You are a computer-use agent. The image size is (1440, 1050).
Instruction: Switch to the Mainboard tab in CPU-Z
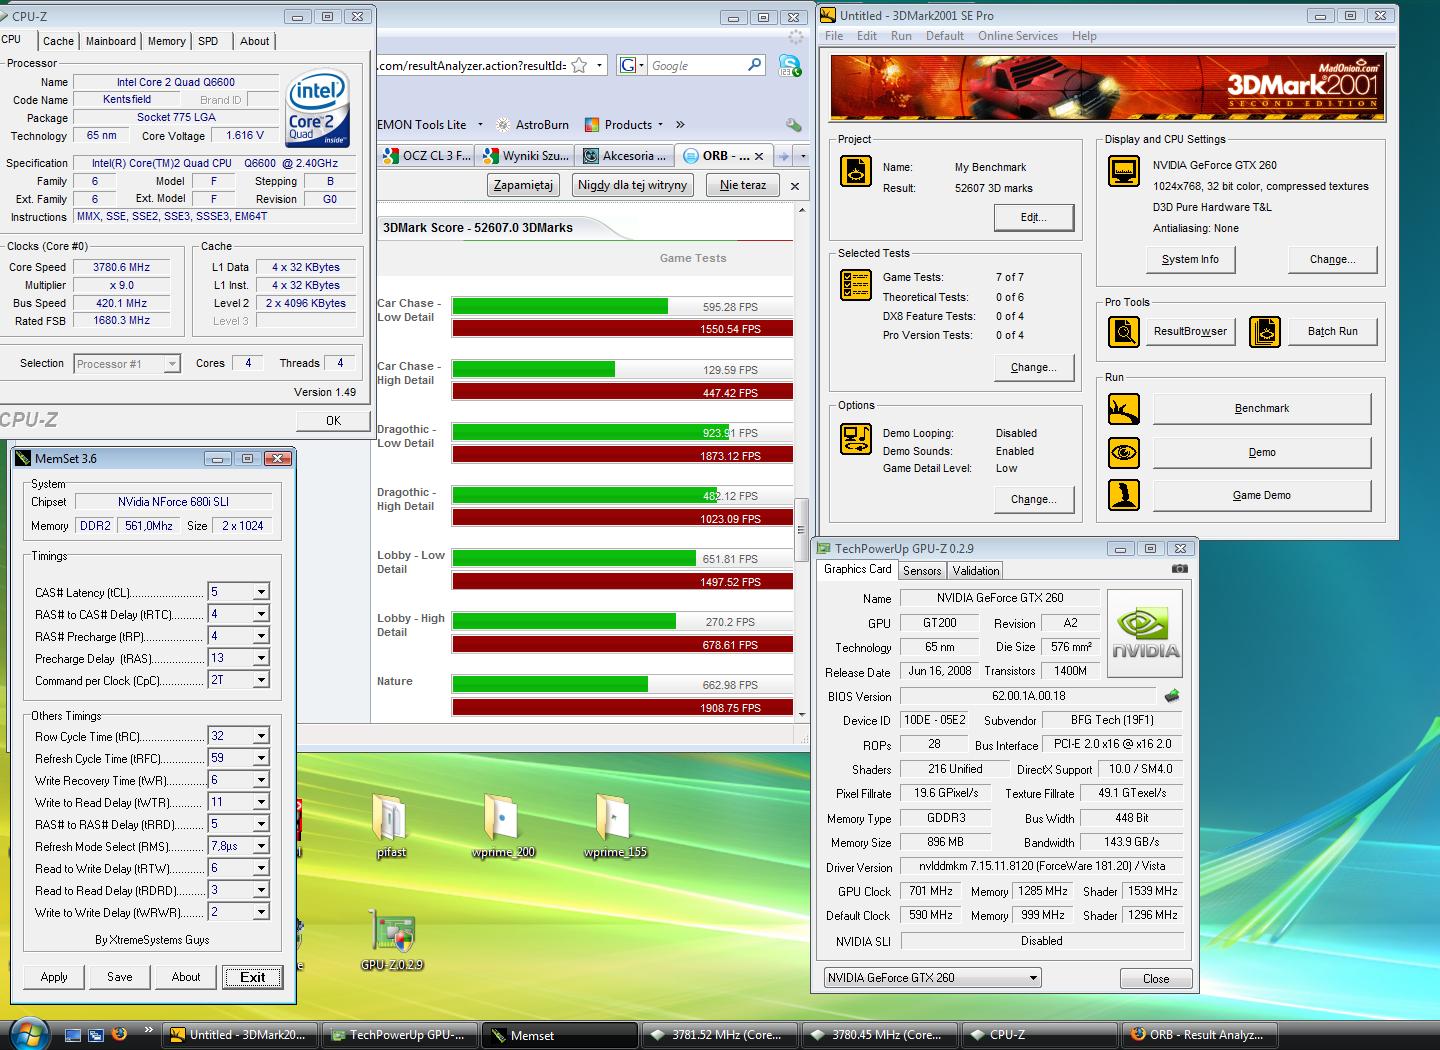click(x=110, y=41)
